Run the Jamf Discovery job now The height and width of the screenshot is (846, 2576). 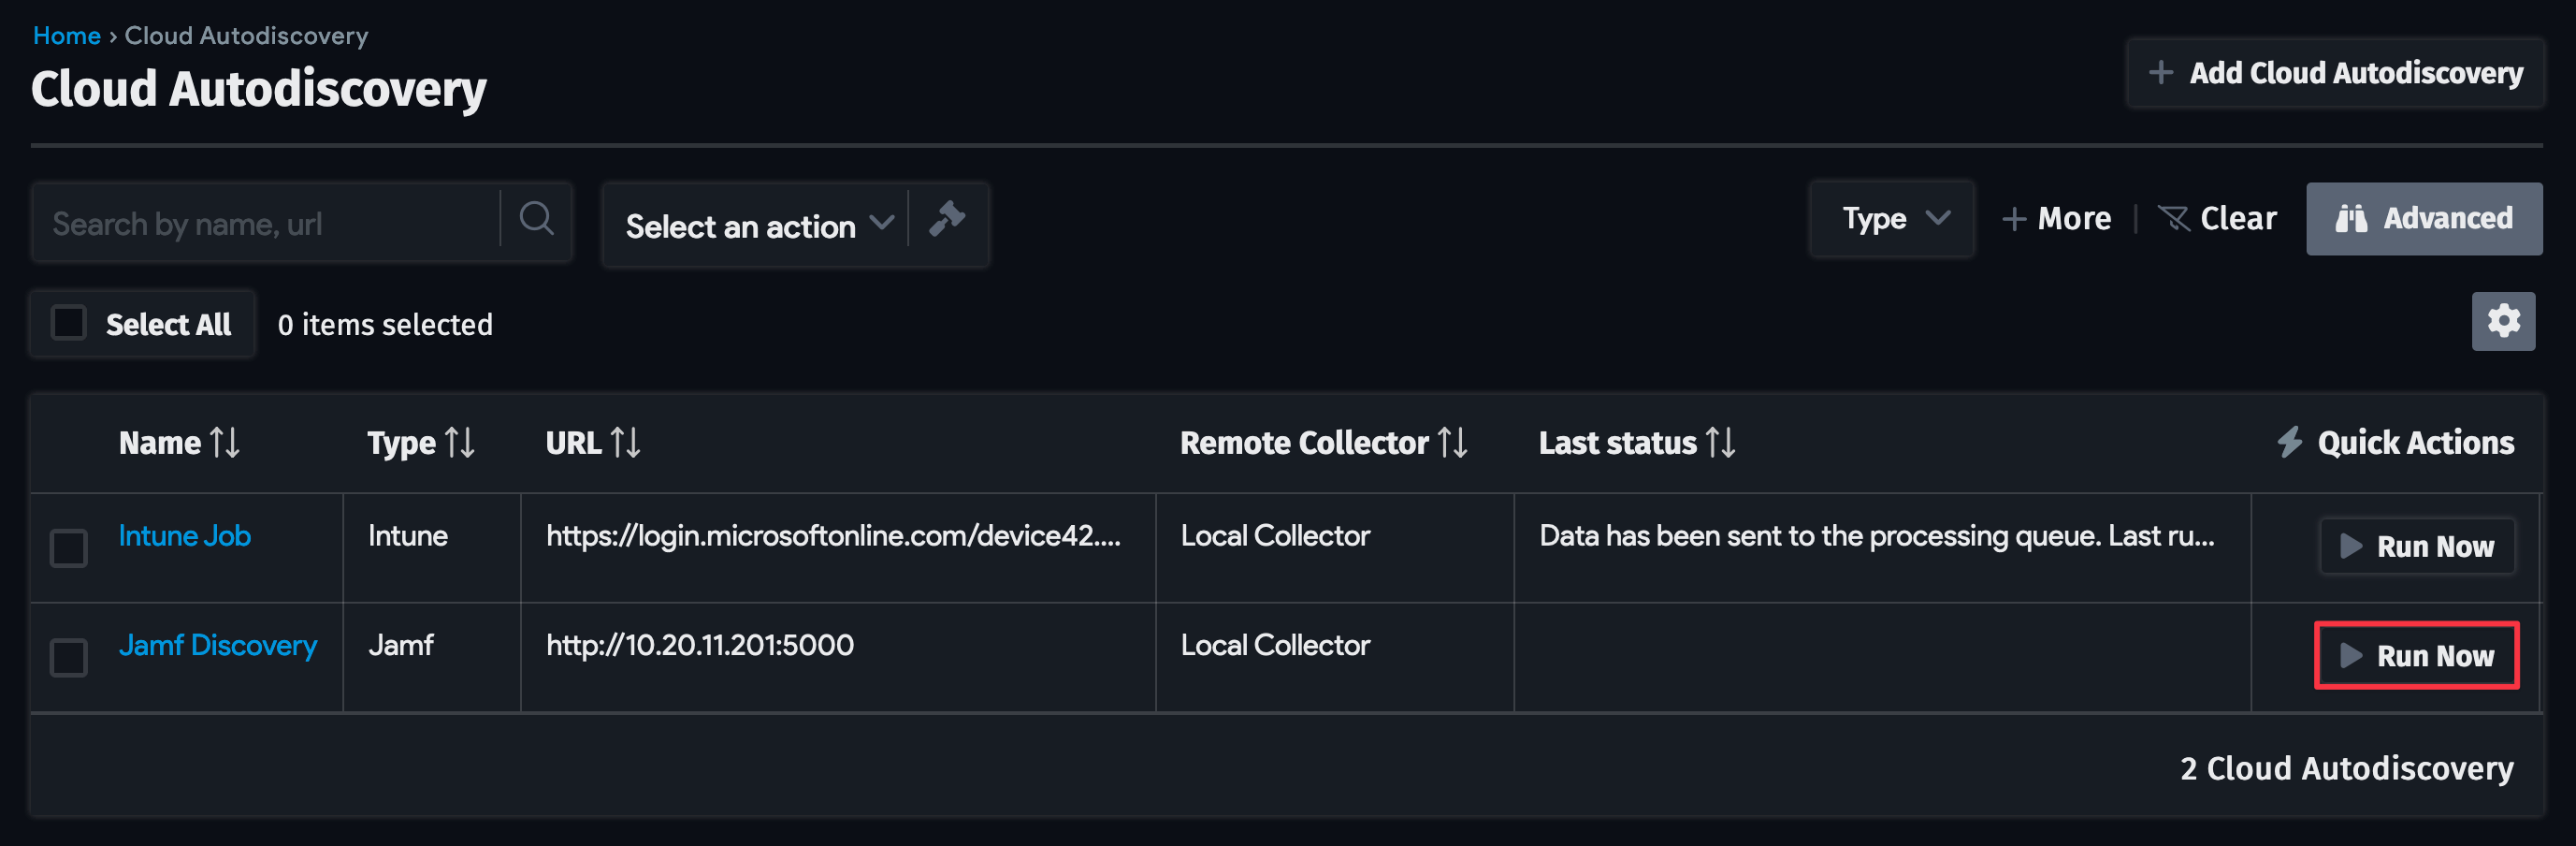(2416, 656)
